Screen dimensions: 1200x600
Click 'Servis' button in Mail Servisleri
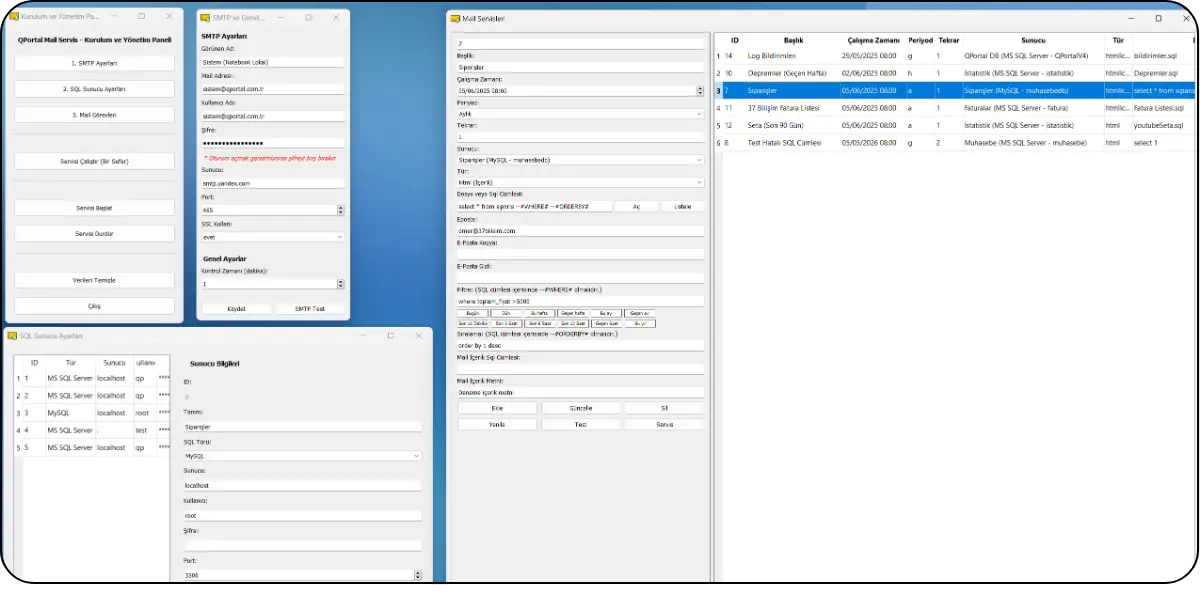click(664, 424)
